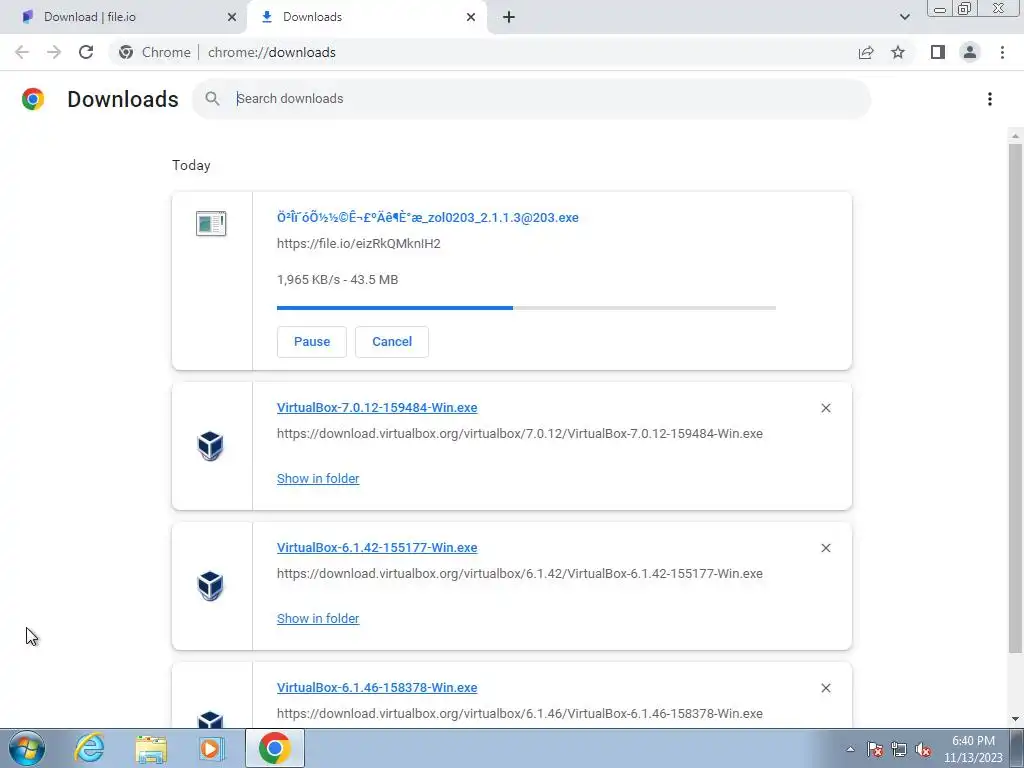Open the taskbar clock showing 6:40 PM
Screen dimensions: 1024x768
coord(973,749)
